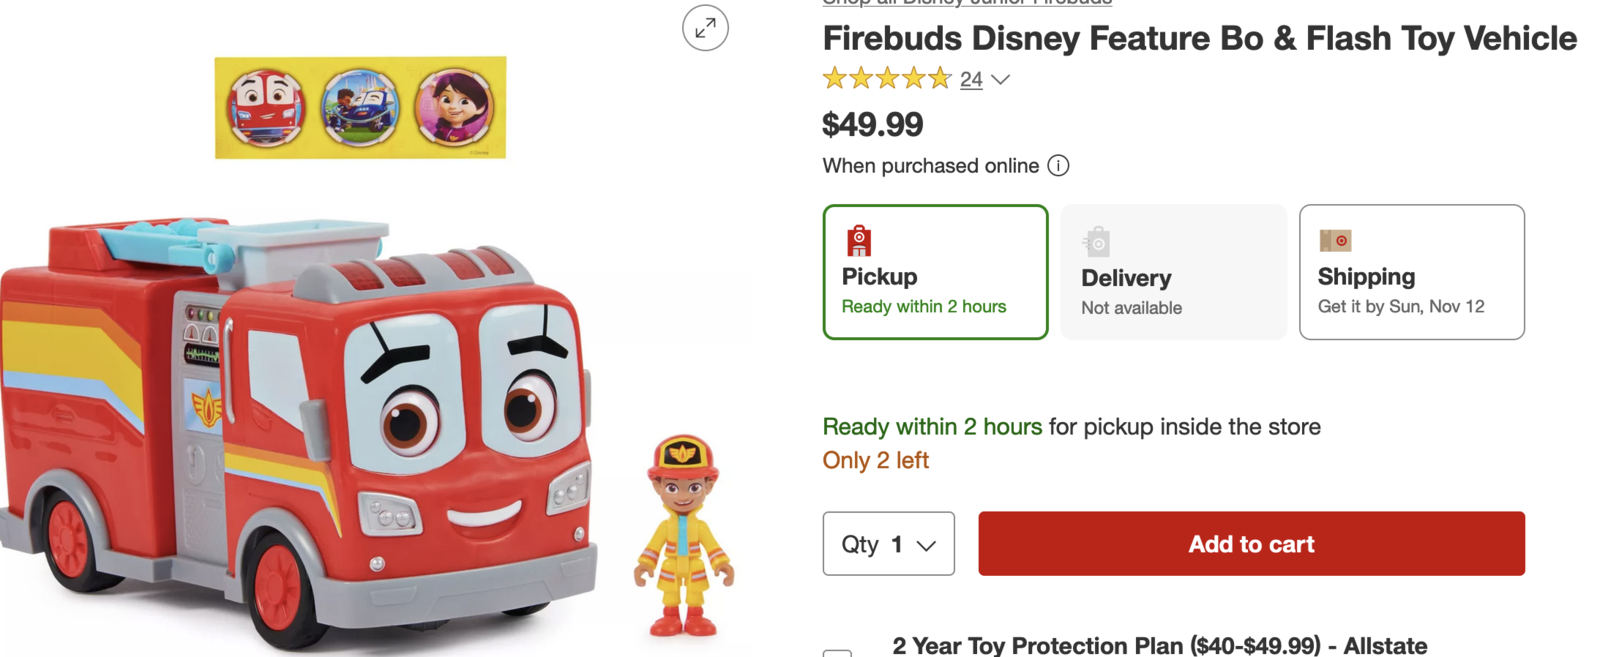Click the red store icon above Pickup
This screenshot has width=1600, height=657.
click(859, 241)
